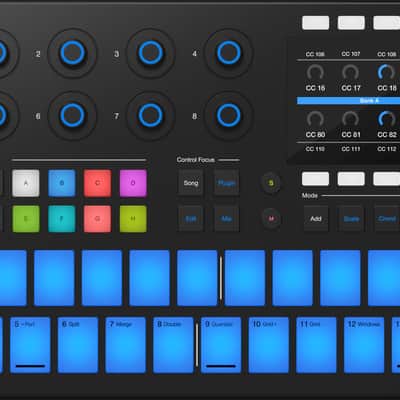Click the CC 112 label
The width and height of the screenshot is (400, 400).
click(x=387, y=149)
